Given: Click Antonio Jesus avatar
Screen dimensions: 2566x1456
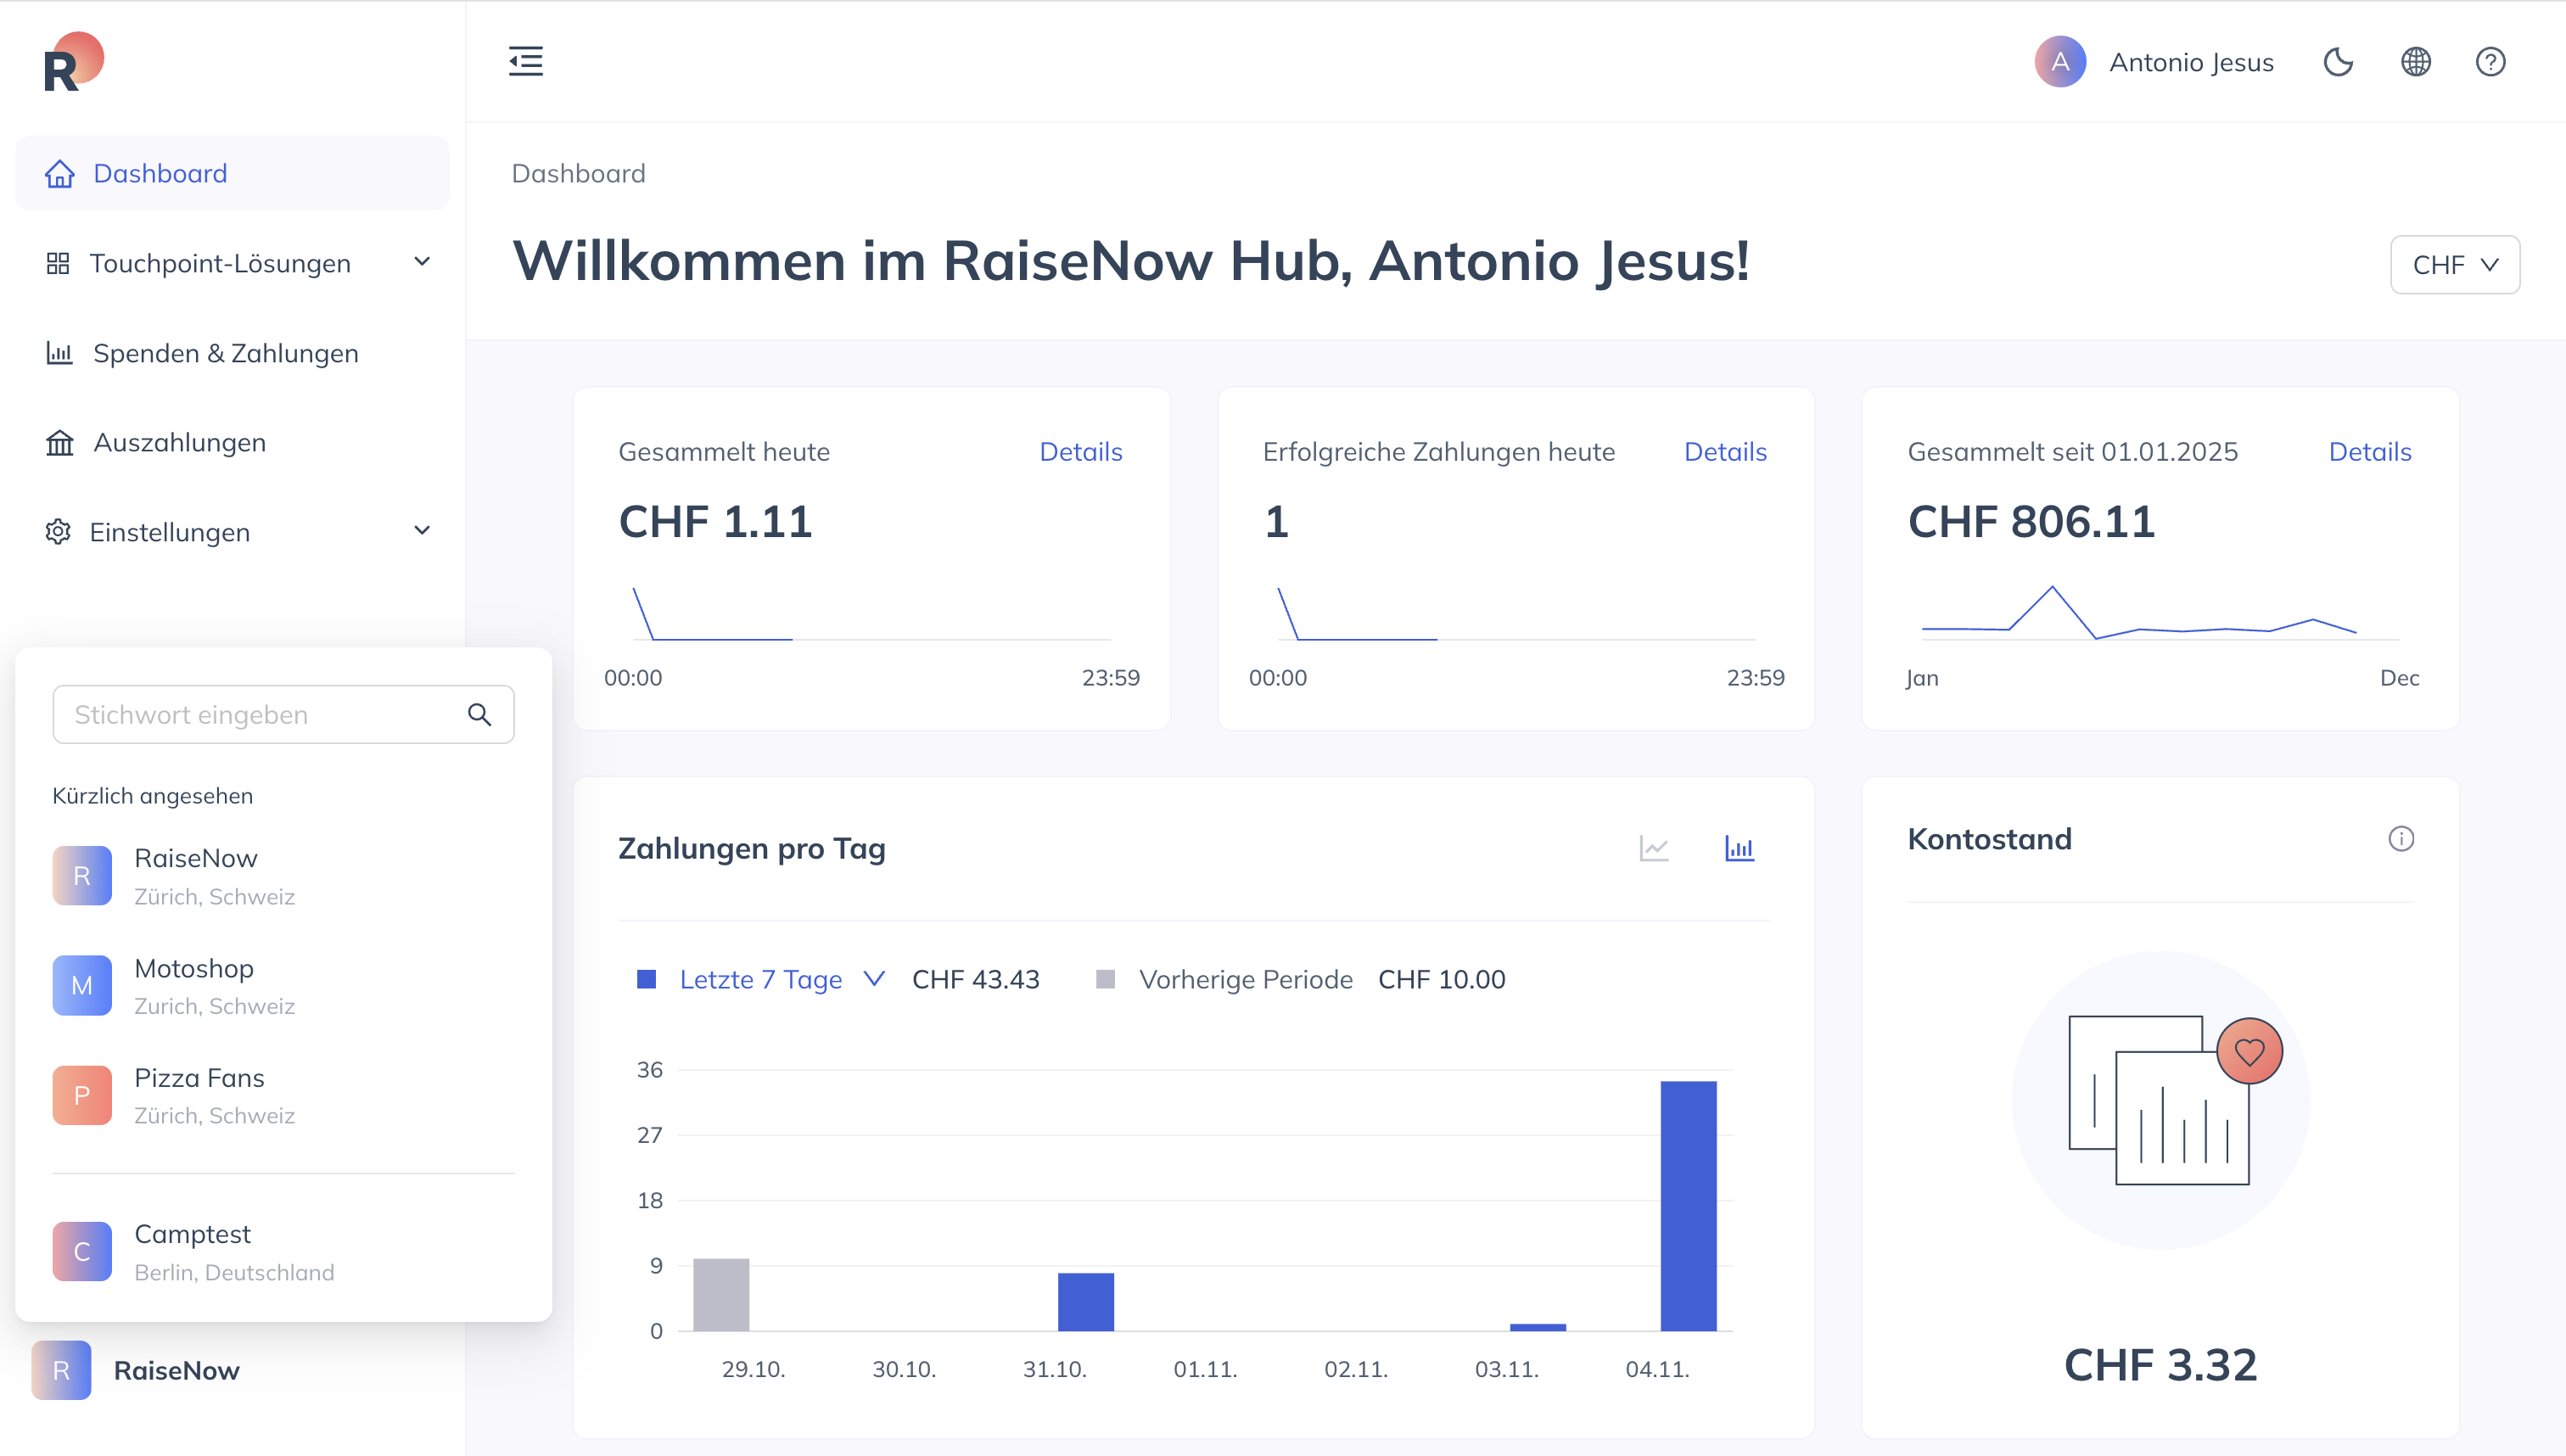Looking at the screenshot, I should (2060, 62).
